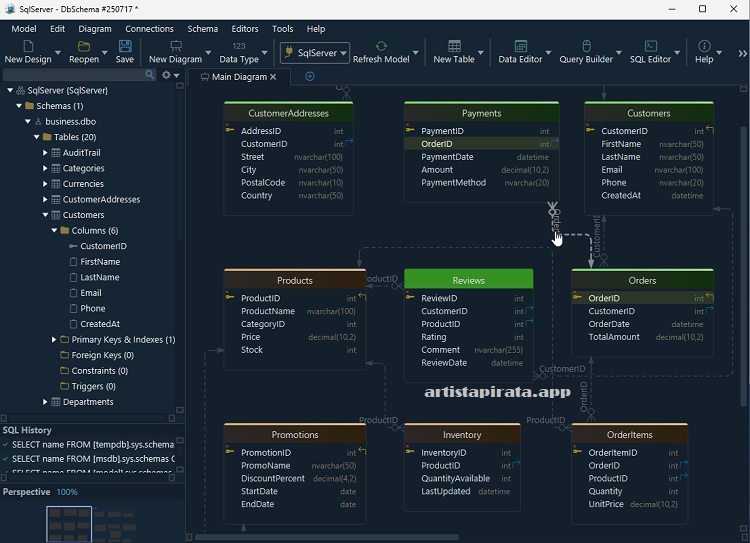Select the TotalAmount column in Orders

(642, 337)
